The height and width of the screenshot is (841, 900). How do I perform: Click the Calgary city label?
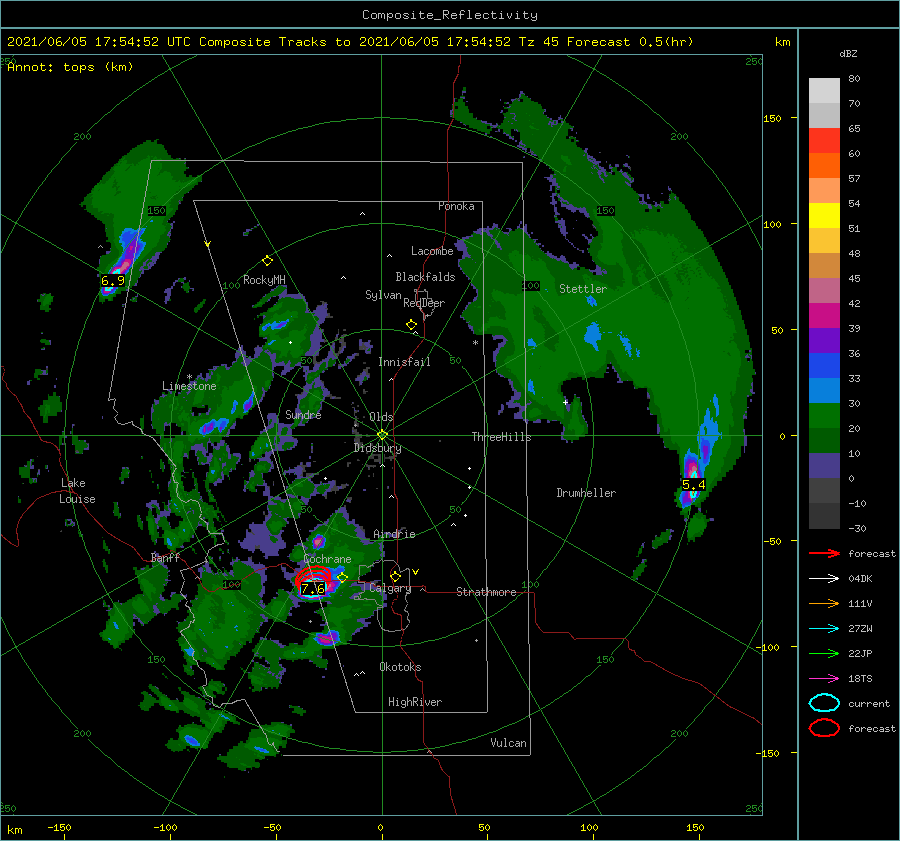pos(390,588)
